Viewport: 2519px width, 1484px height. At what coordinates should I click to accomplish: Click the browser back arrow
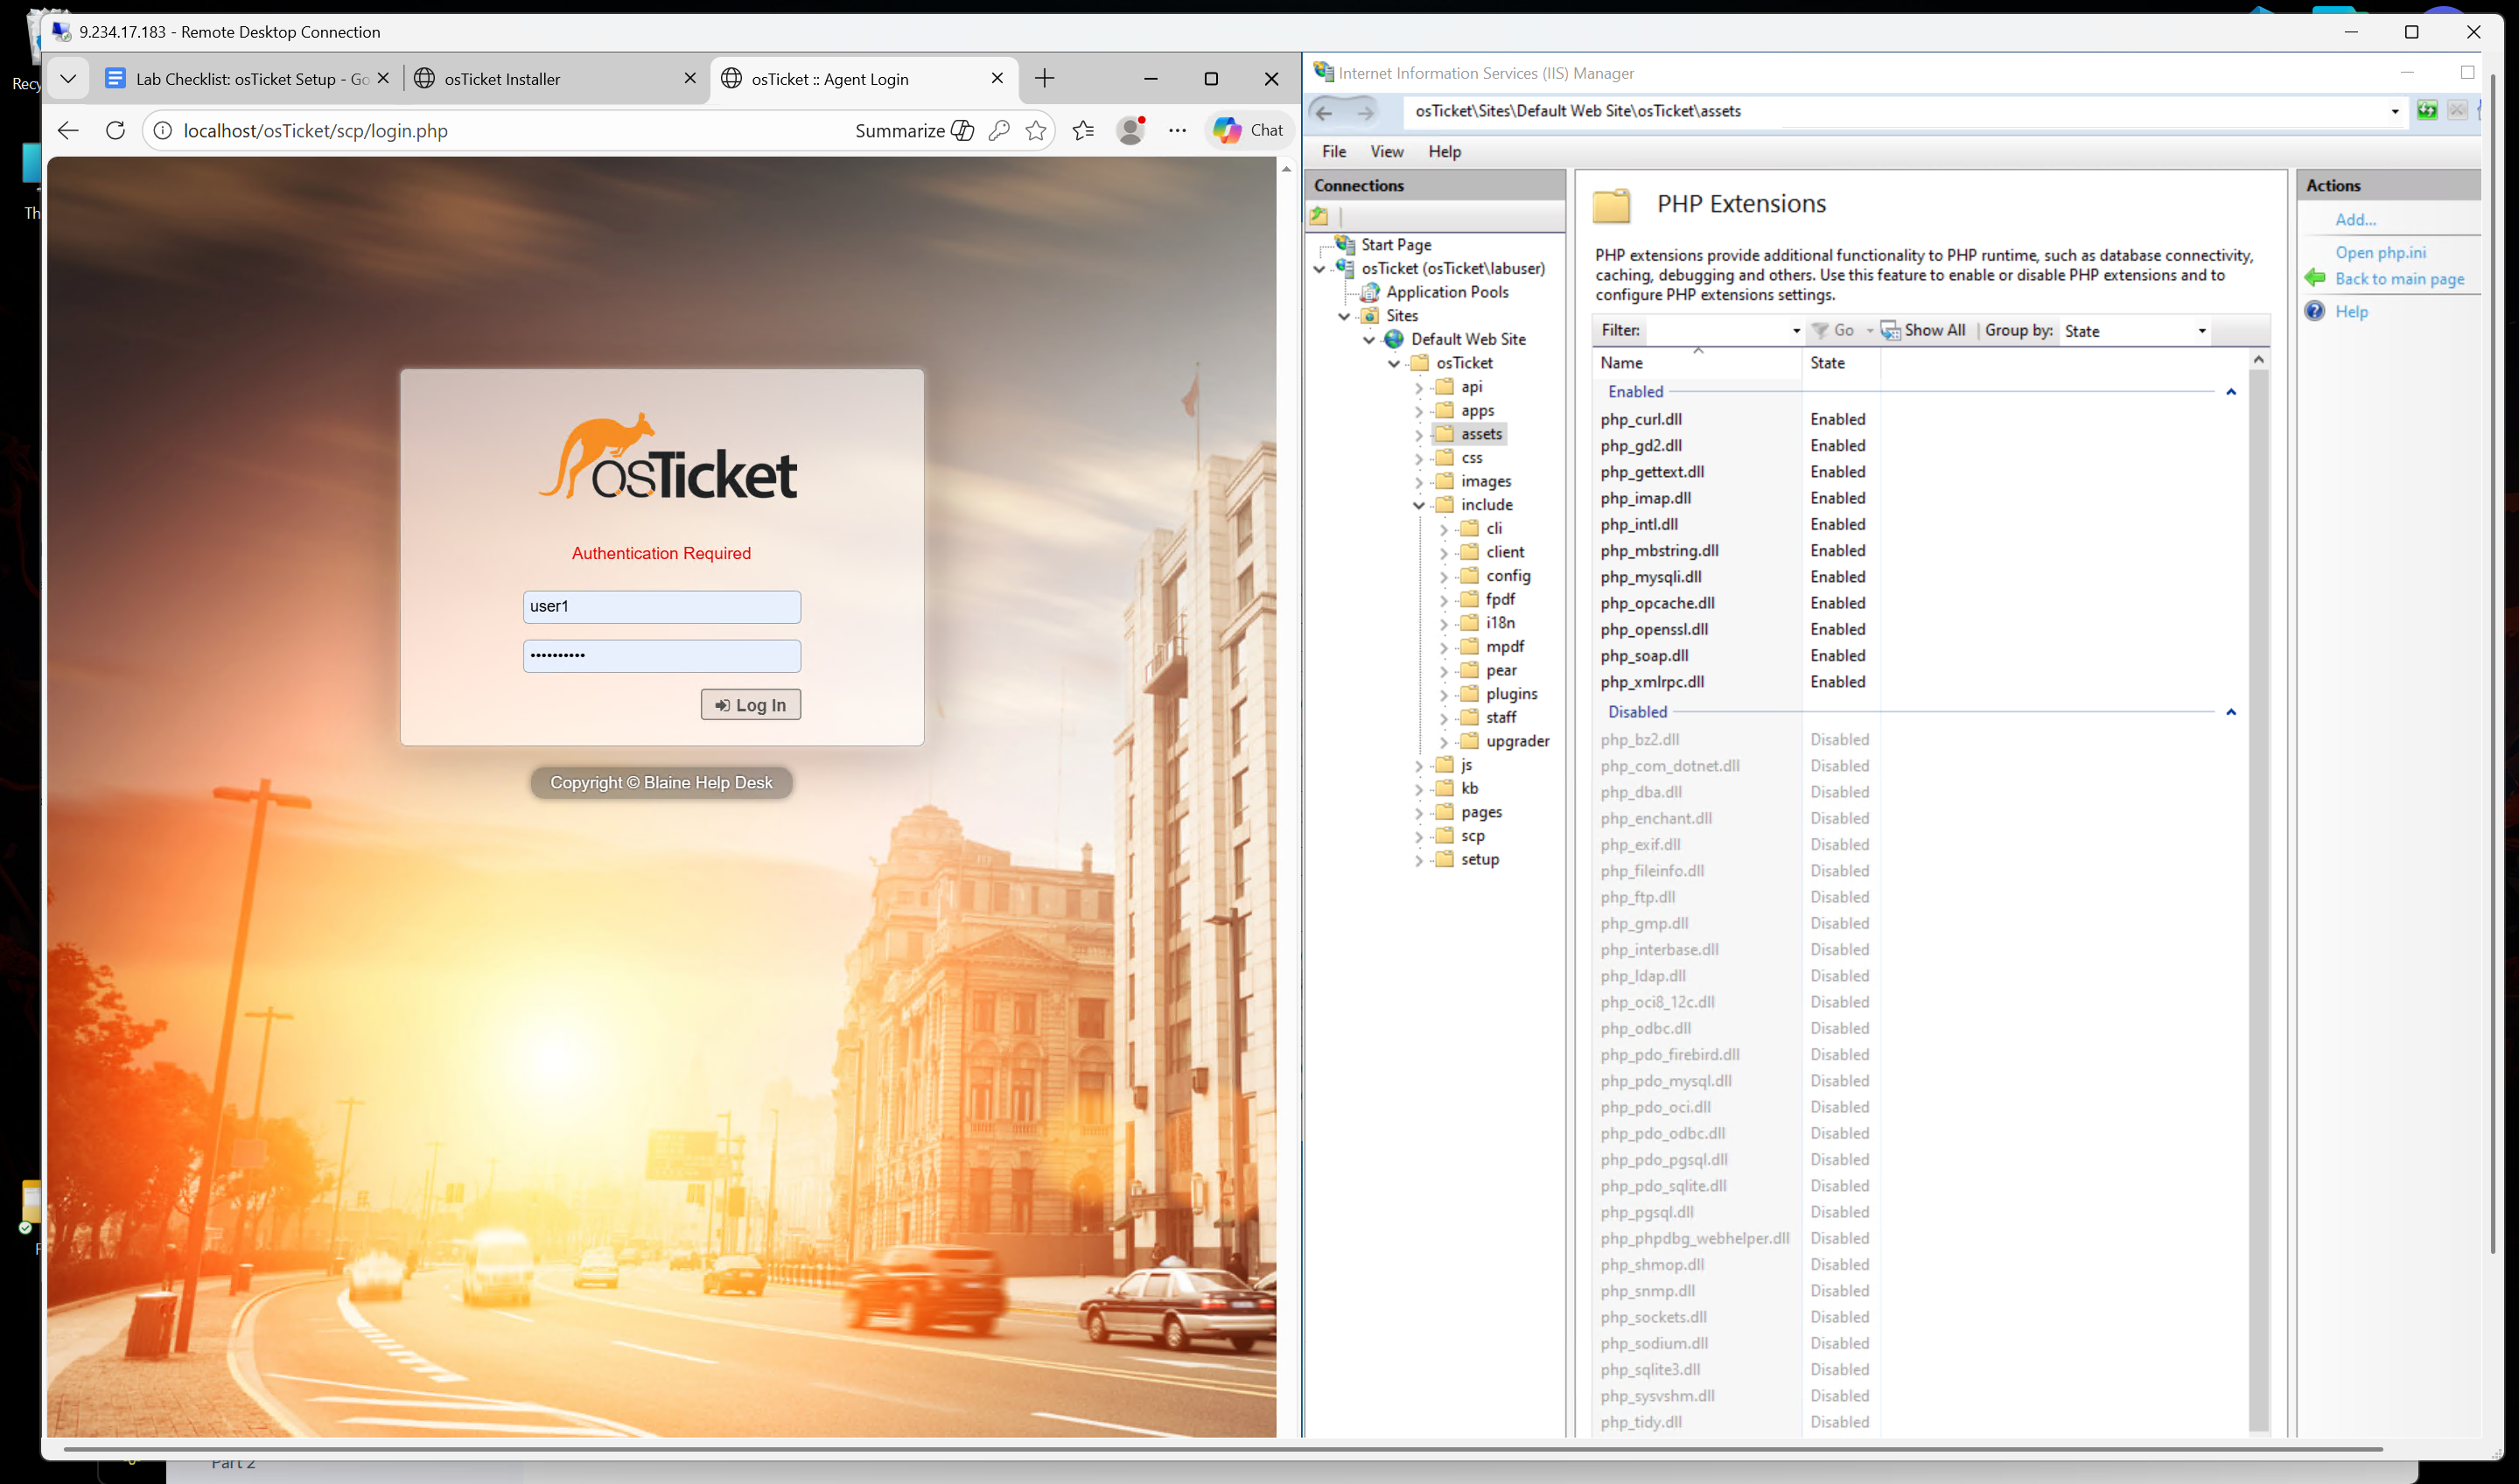[68, 131]
